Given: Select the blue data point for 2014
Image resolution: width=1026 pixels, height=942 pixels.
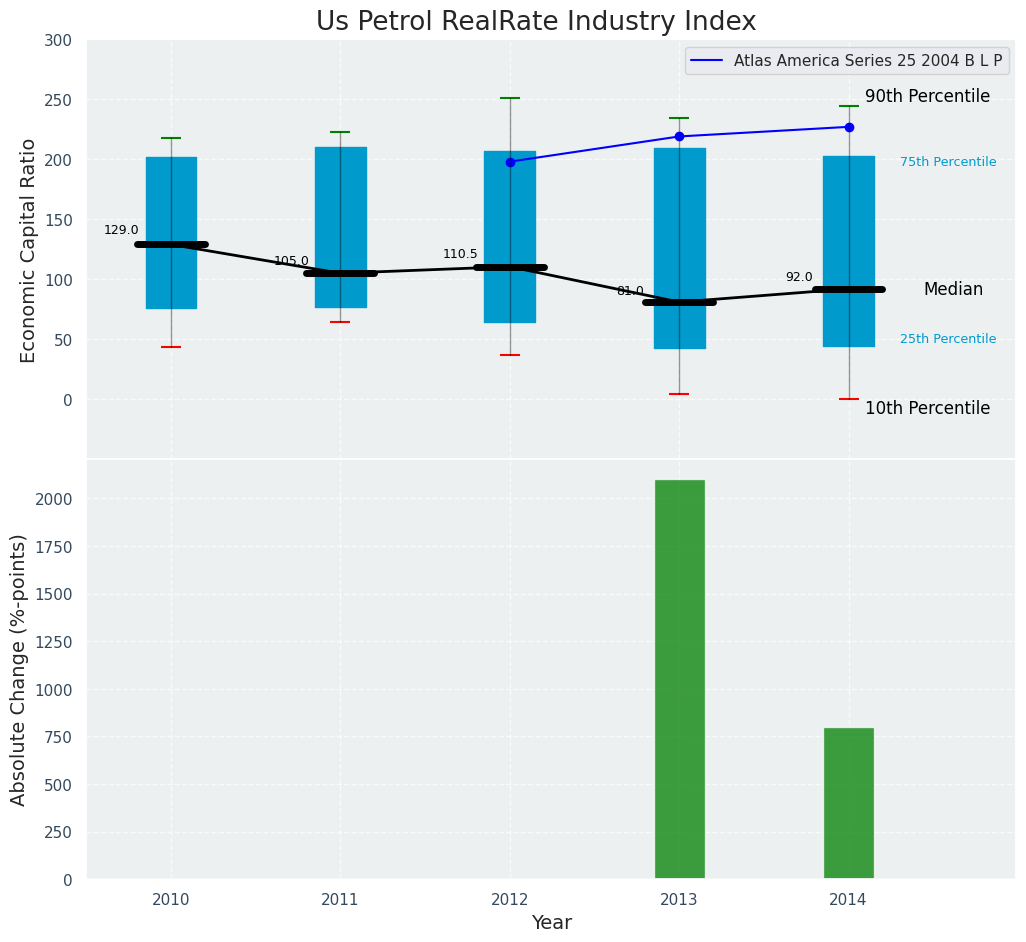Looking at the screenshot, I should point(849,127).
